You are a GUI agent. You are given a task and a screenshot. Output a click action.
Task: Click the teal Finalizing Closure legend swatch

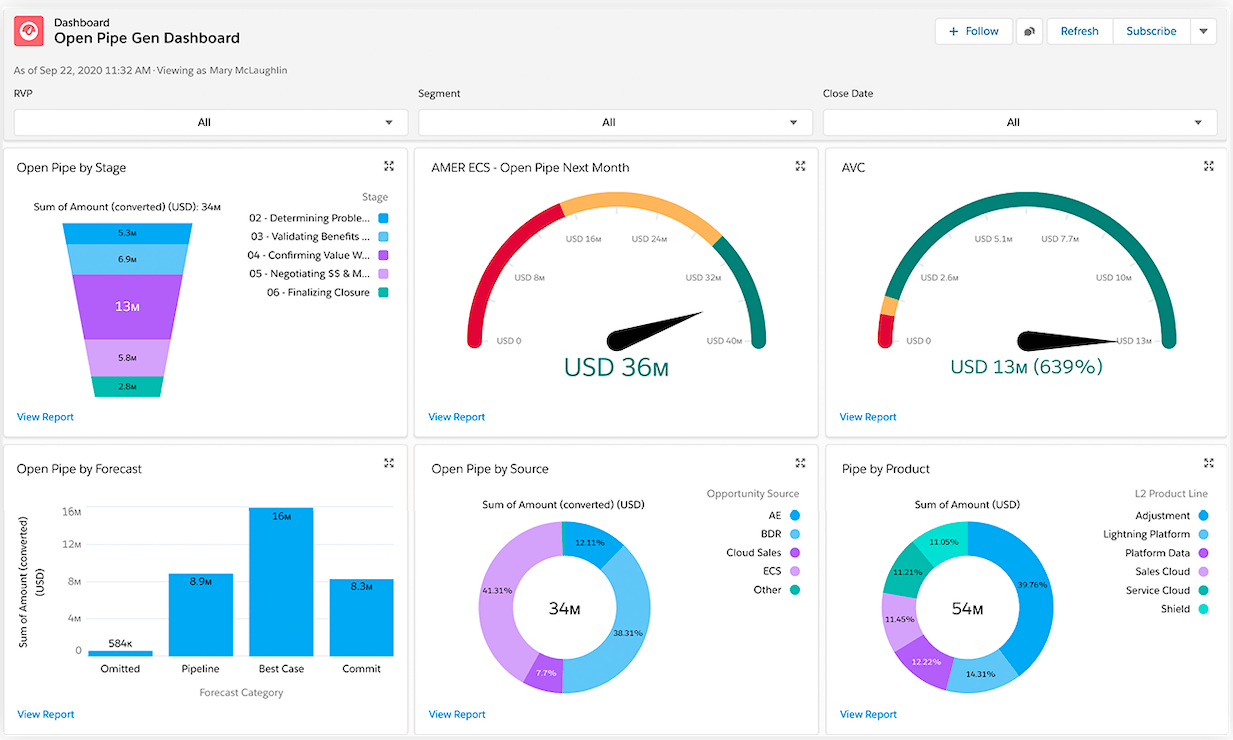pos(383,293)
